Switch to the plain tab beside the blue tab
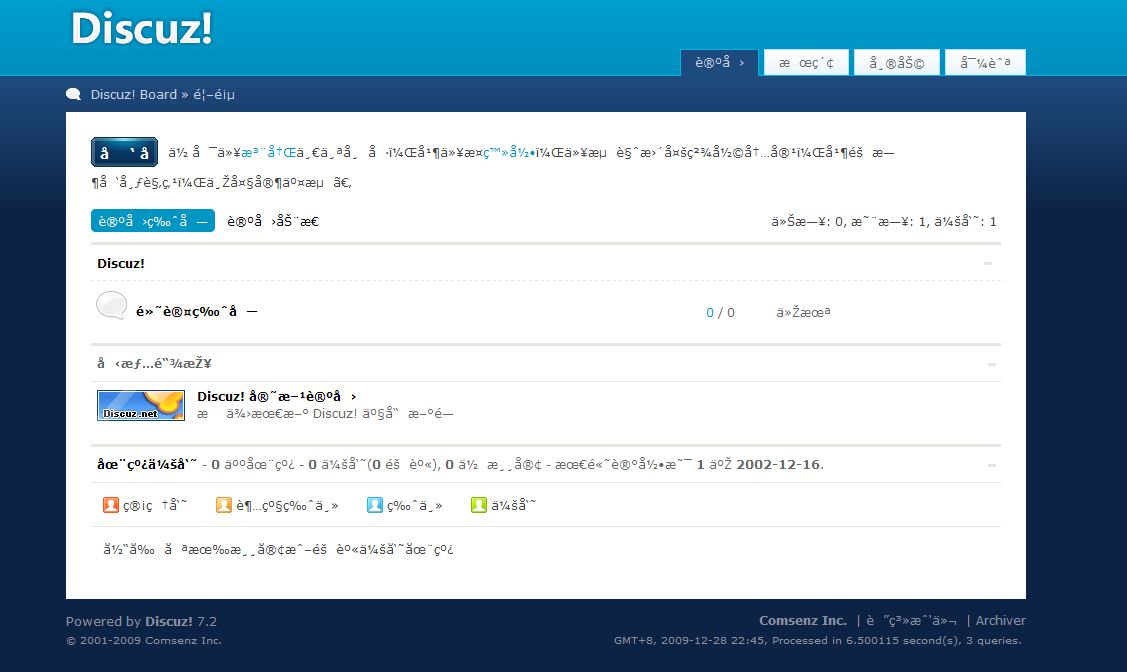 pos(273,221)
